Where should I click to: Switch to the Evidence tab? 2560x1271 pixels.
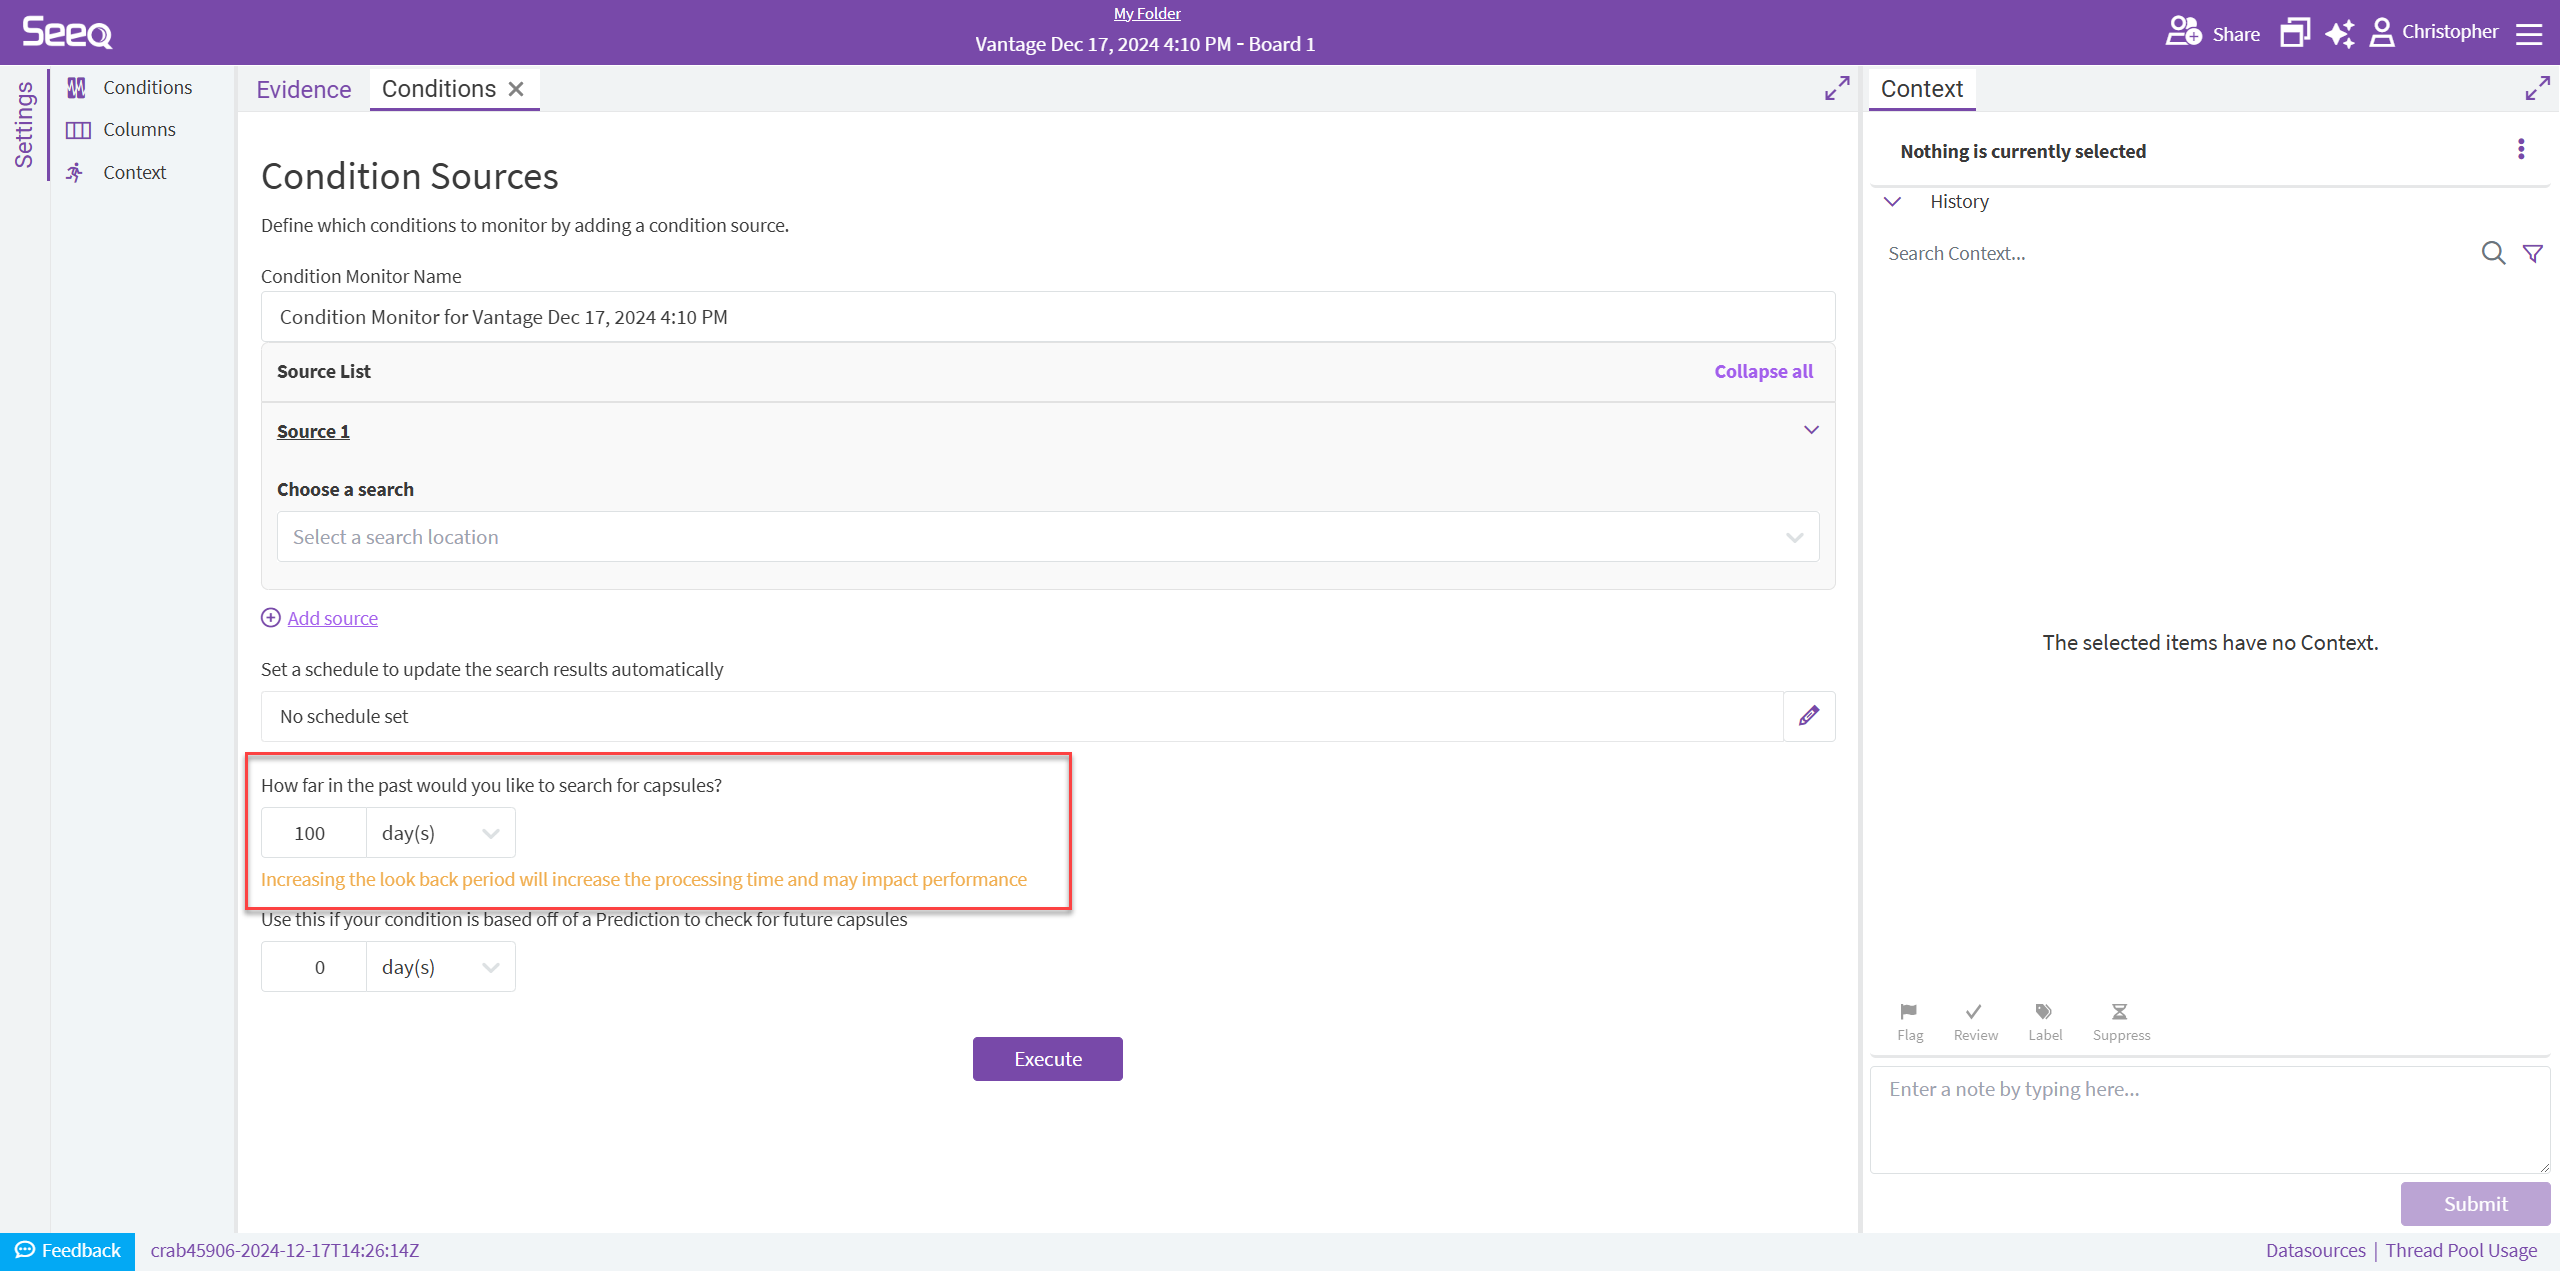click(x=303, y=89)
